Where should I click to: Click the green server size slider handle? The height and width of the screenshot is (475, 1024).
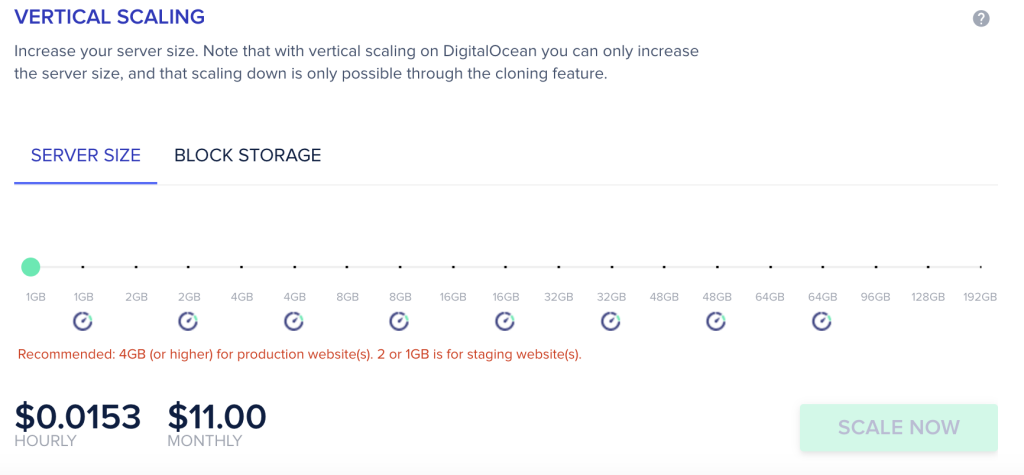point(31,267)
